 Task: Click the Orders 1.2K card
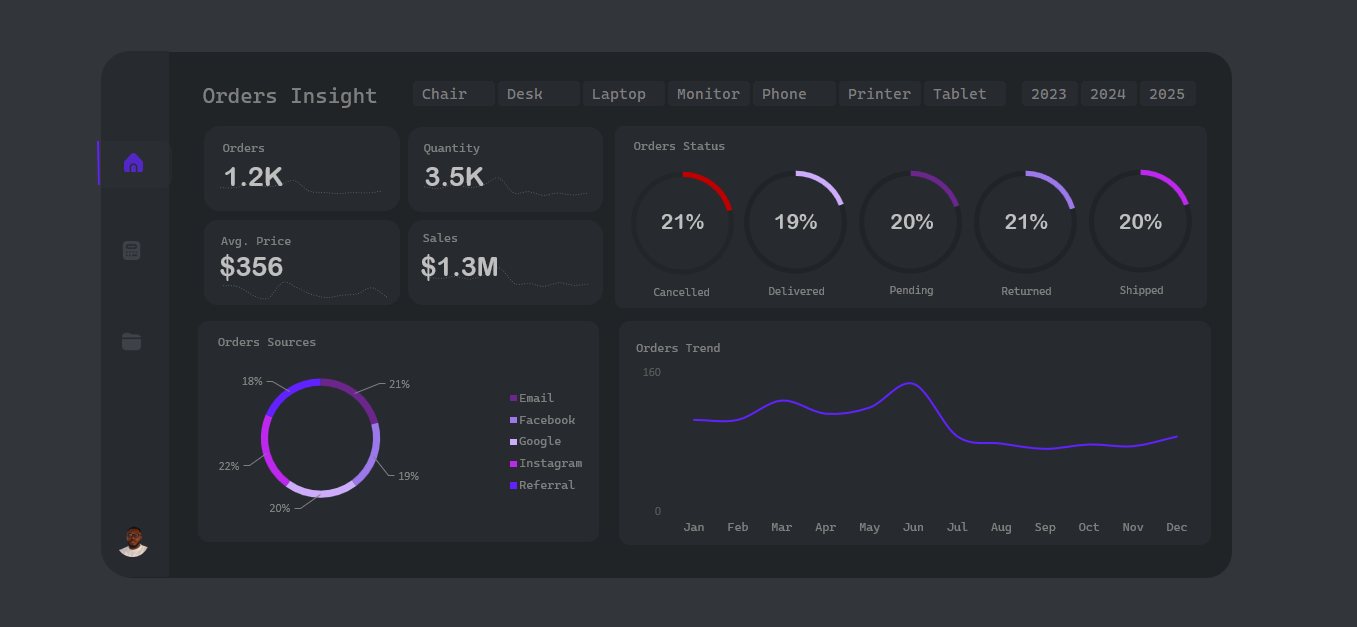pyautogui.click(x=302, y=169)
